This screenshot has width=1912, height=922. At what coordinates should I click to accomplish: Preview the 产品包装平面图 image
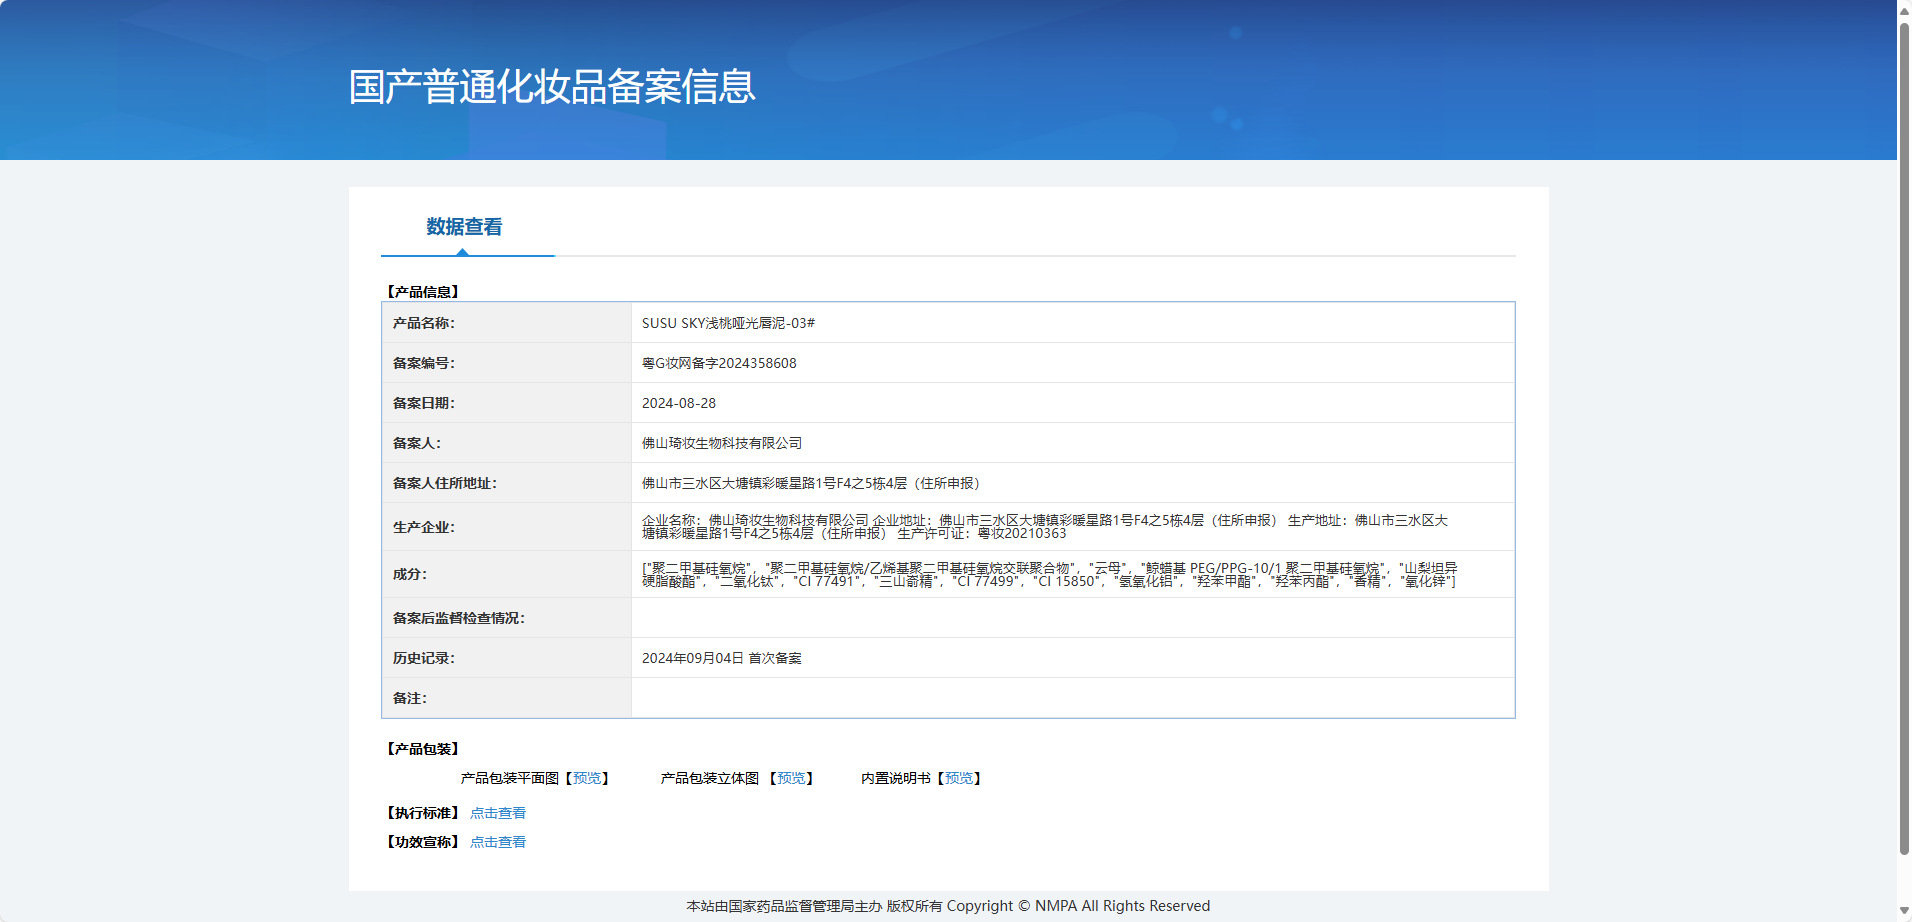587,778
